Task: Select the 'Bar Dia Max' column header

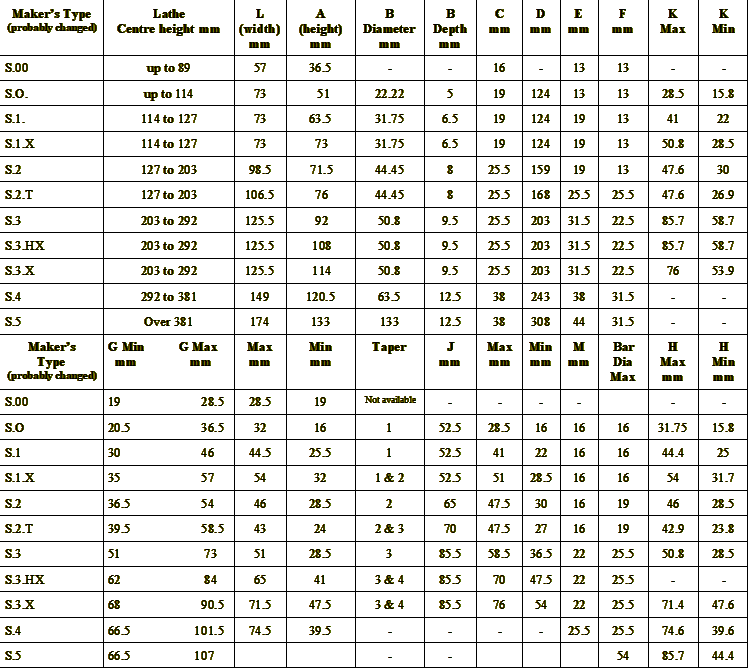Action: click(x=623, y=362)
